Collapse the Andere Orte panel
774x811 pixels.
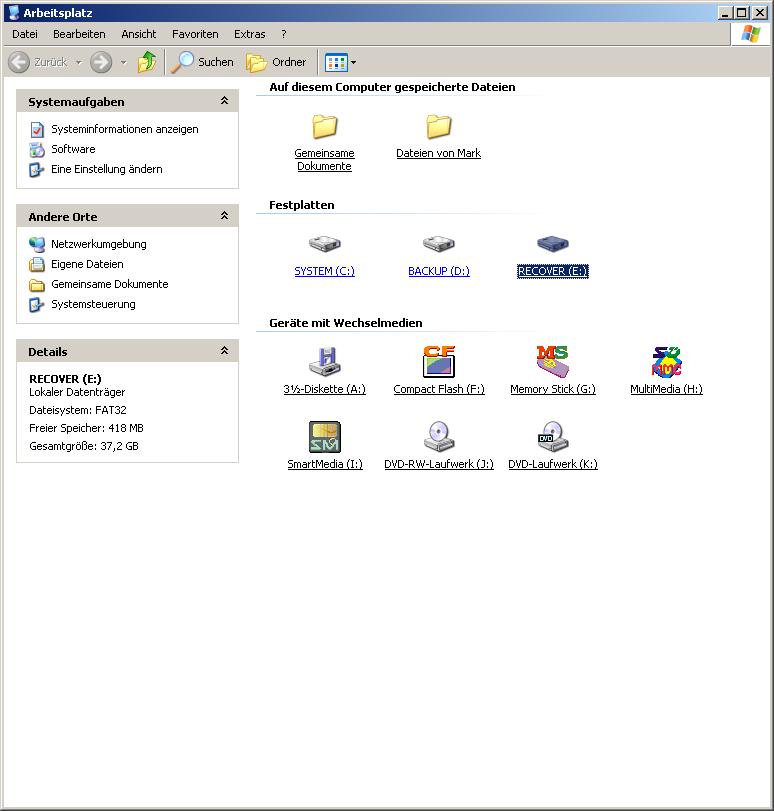pyautogui.click(x=225, y=216)
